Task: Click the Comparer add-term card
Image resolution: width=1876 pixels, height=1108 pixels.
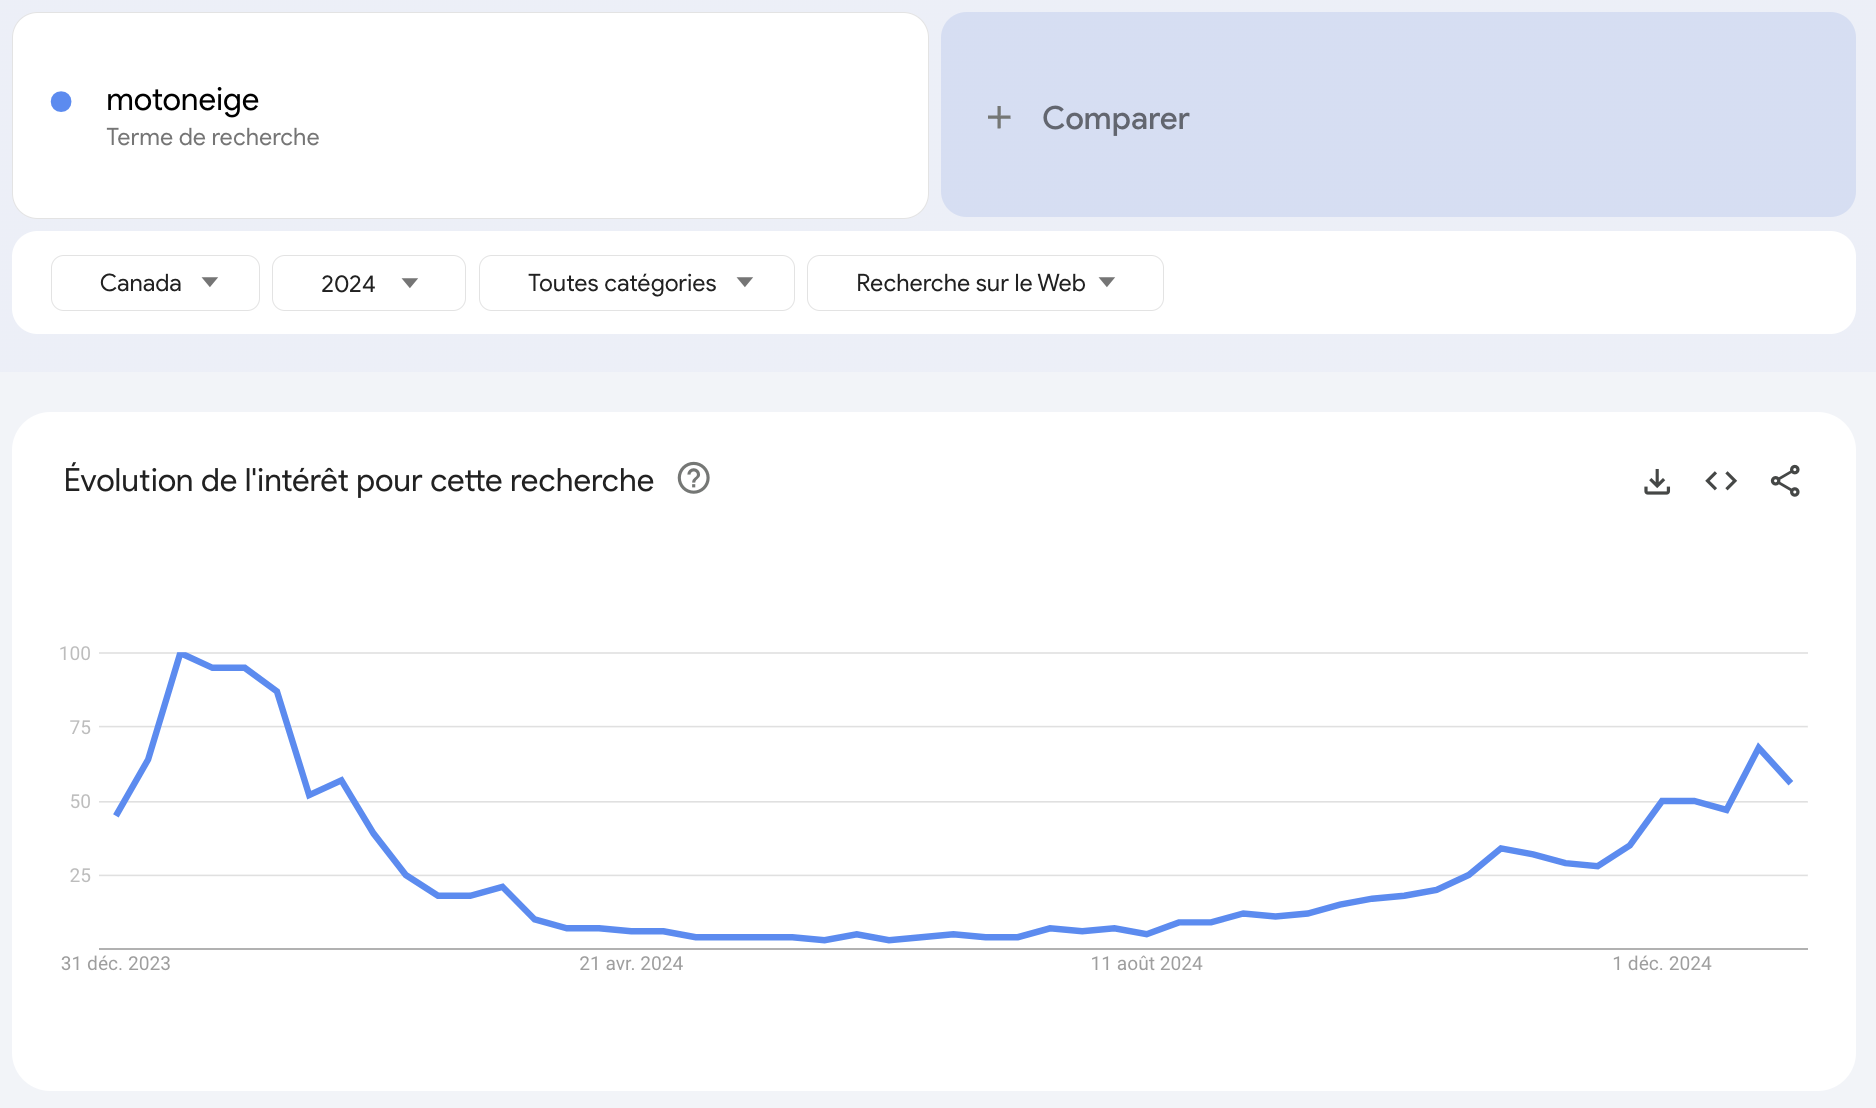Action: [1398, 115]
